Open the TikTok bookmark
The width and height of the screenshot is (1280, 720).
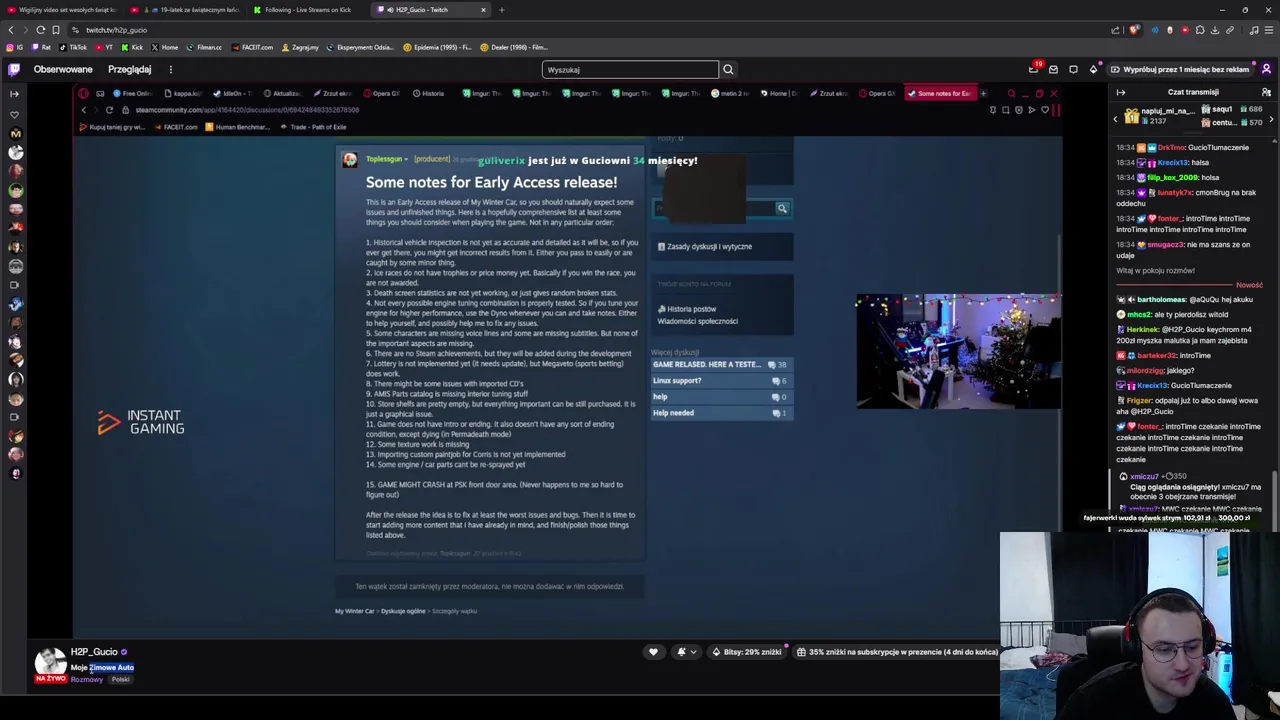click(73, 47)
